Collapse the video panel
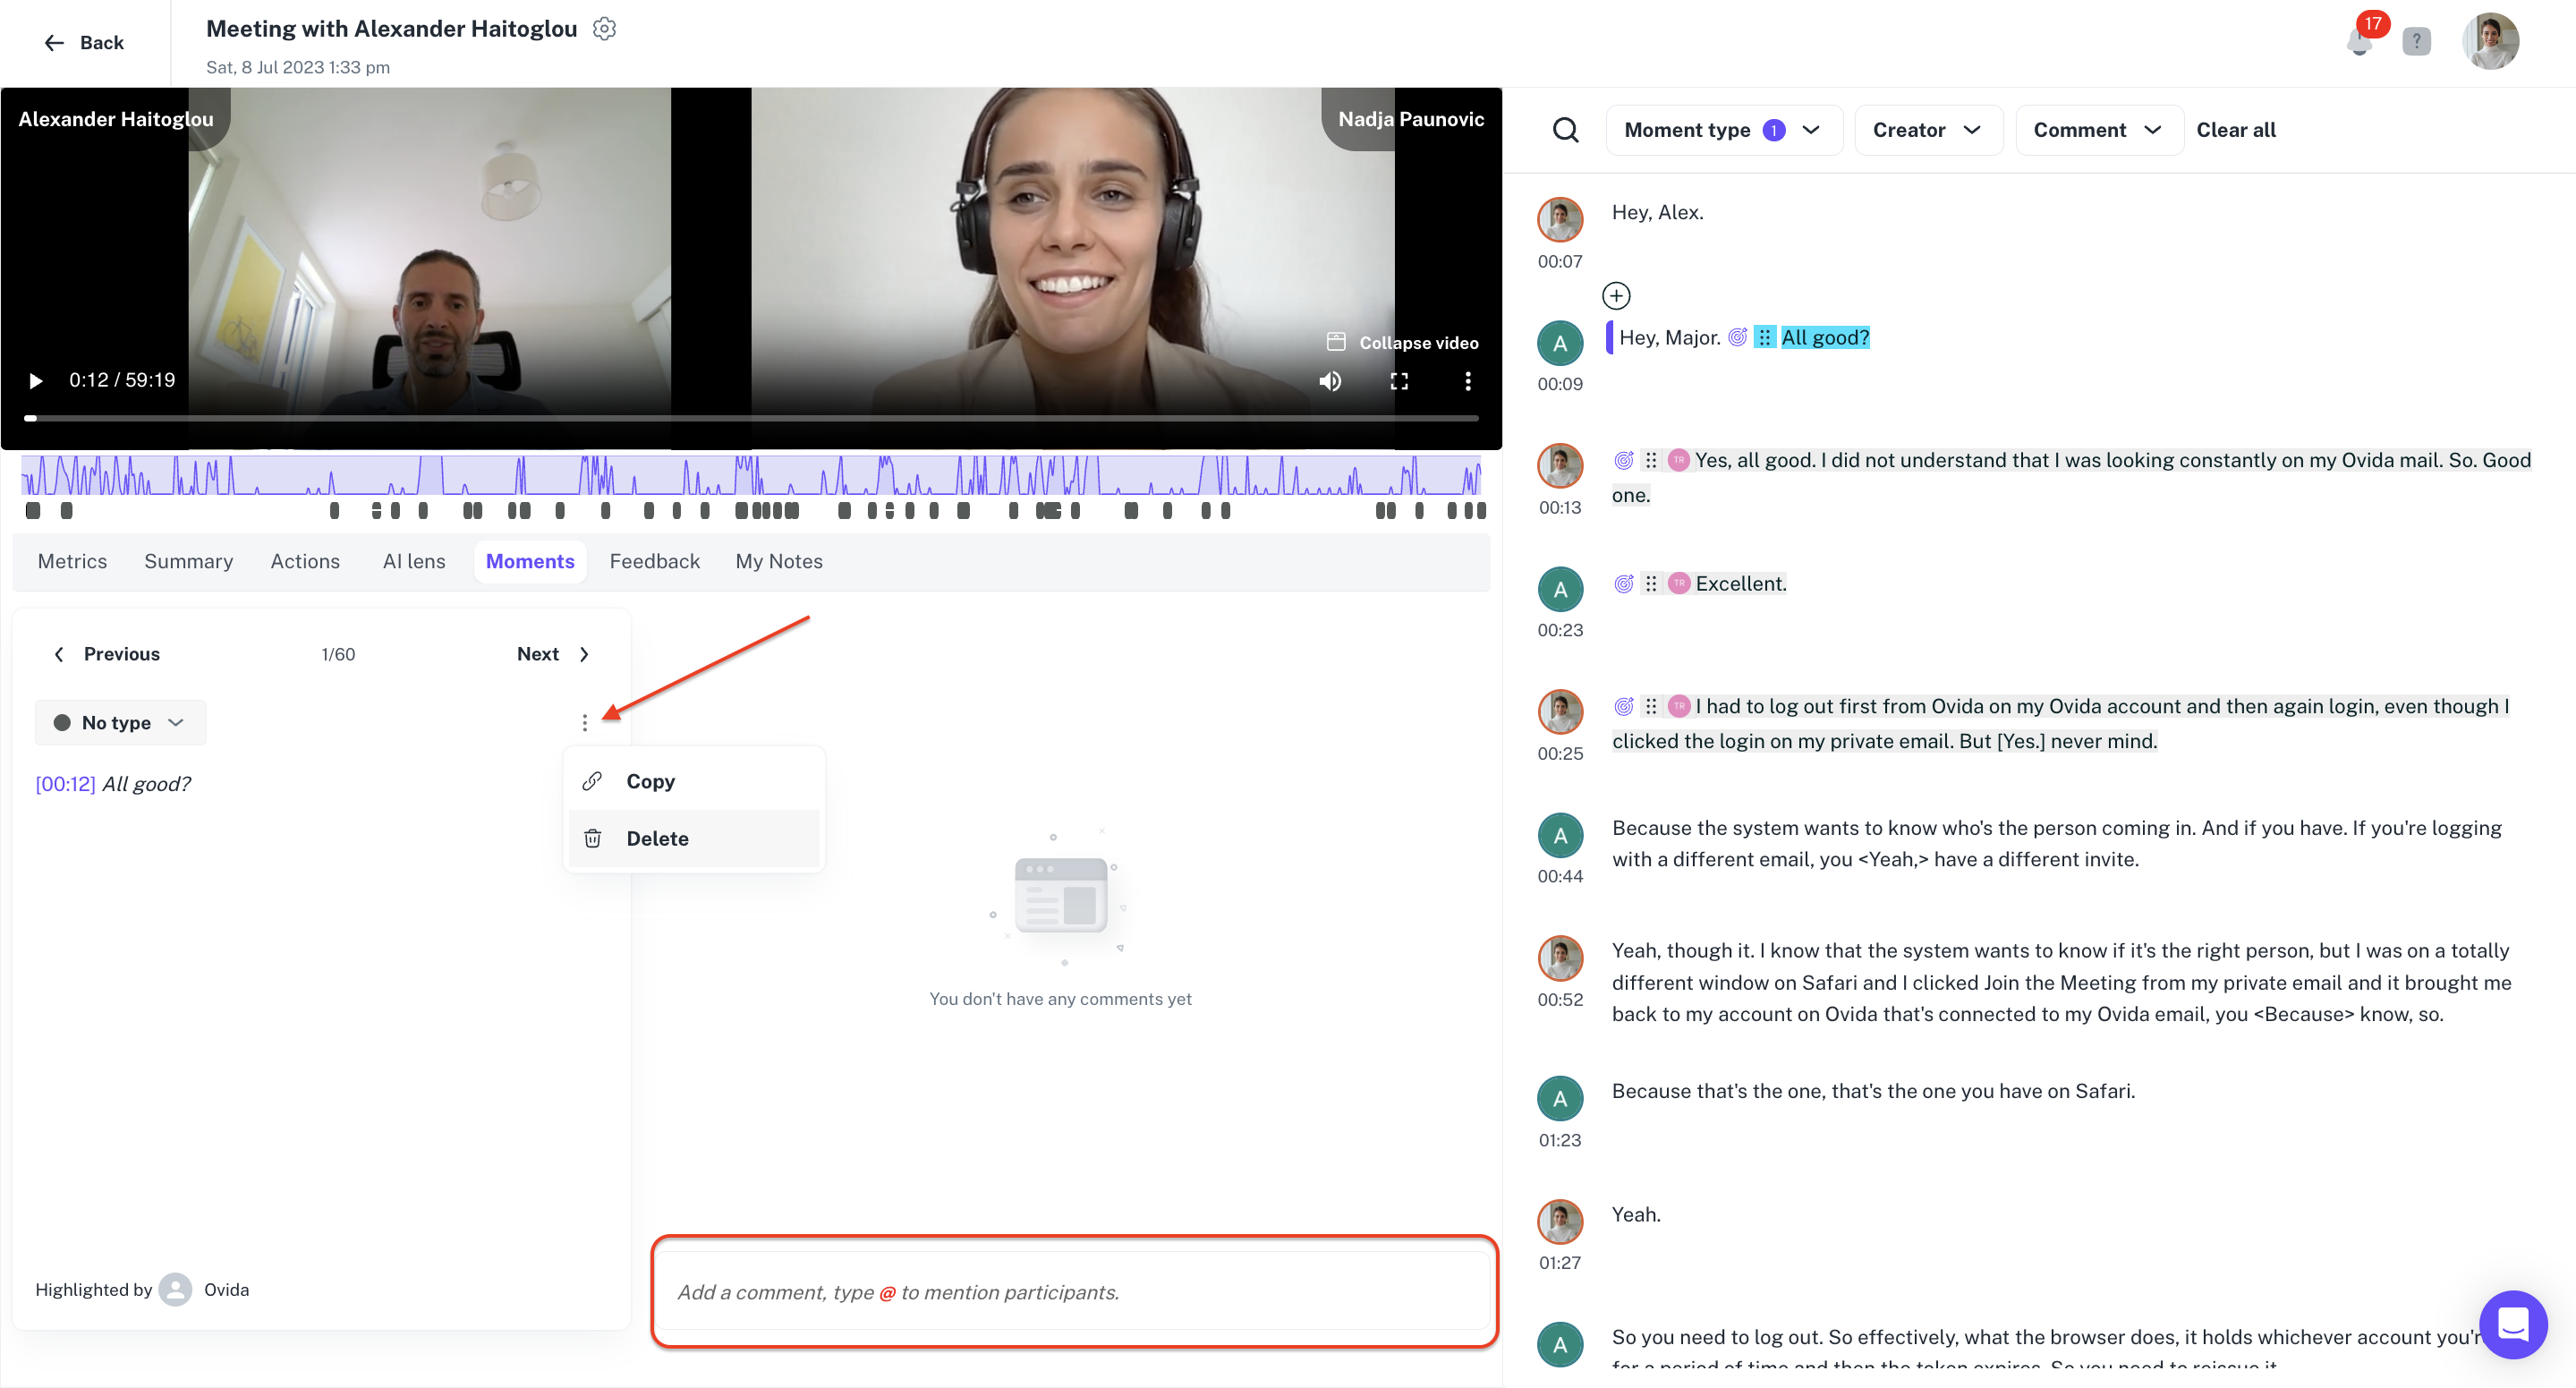This screenshot has width=2576, height=1388. tap(1402, 342)
